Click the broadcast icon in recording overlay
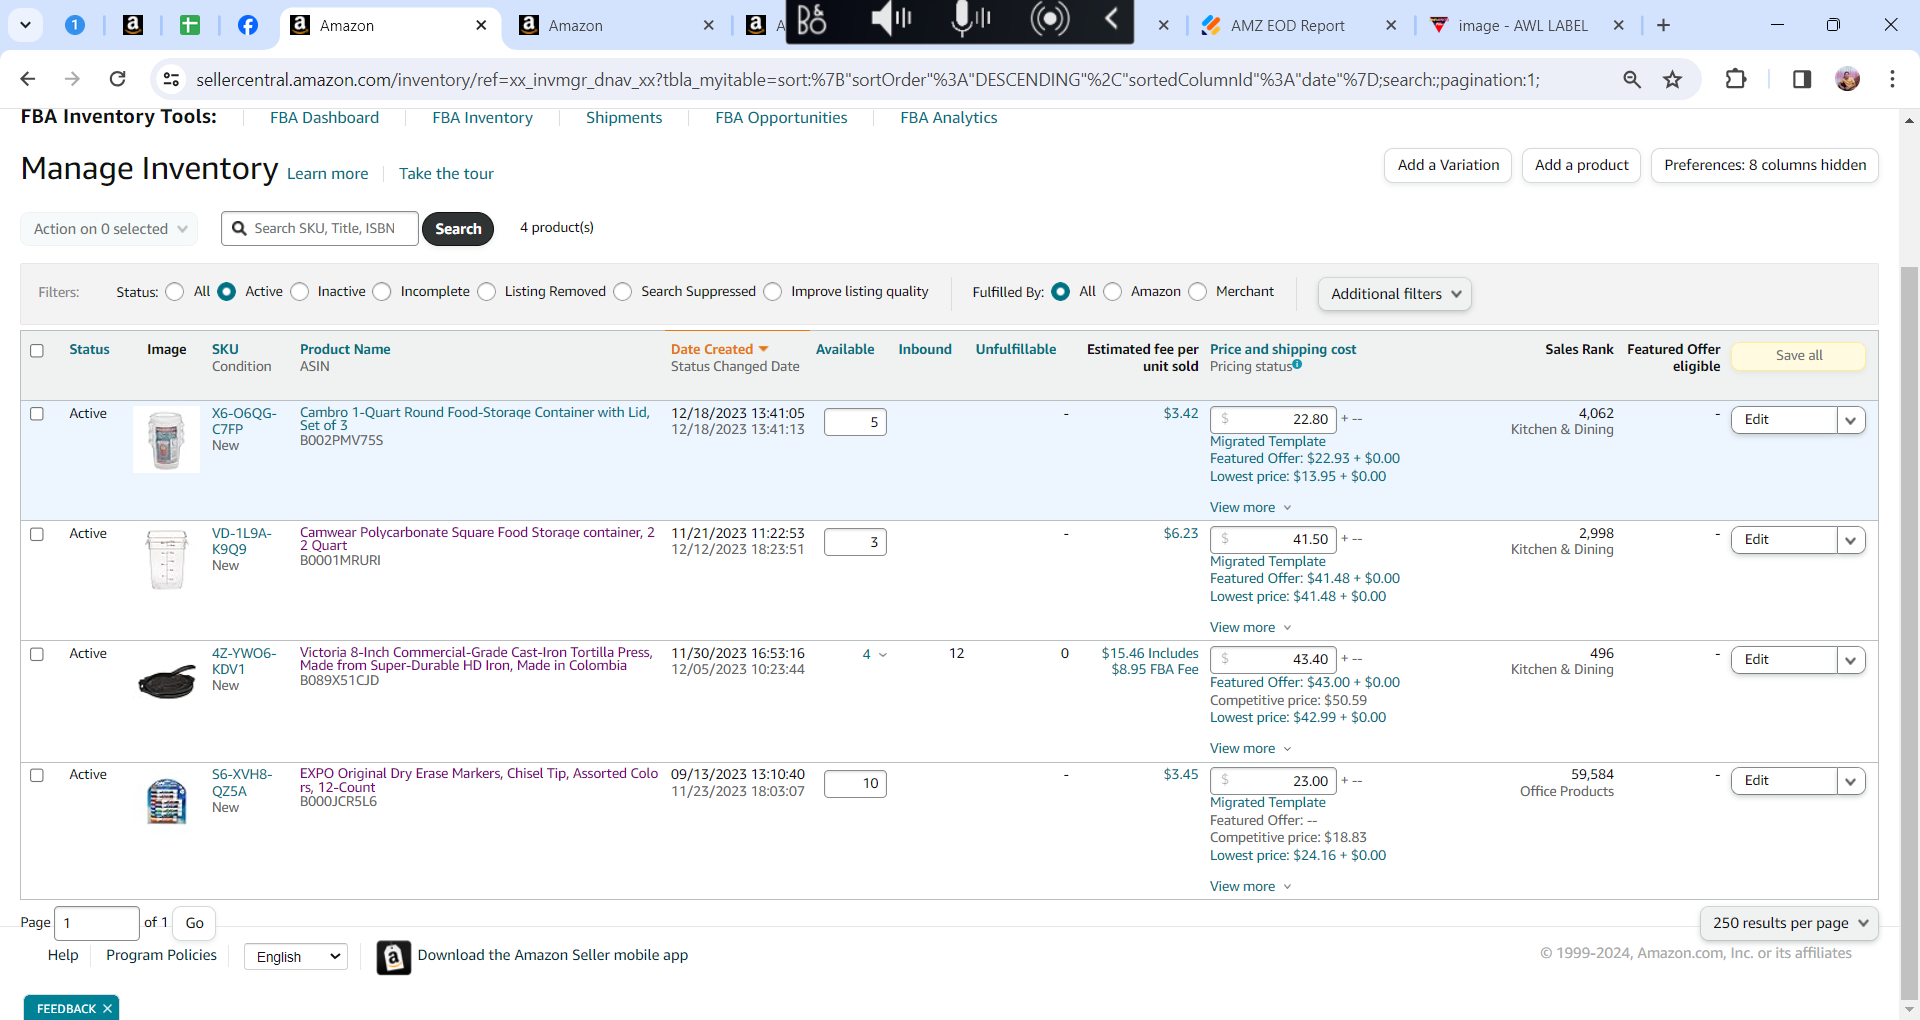Image resolution: width=1920 pixels, height=1020 pixels. pyautogui.click(x=1049, y=18)
